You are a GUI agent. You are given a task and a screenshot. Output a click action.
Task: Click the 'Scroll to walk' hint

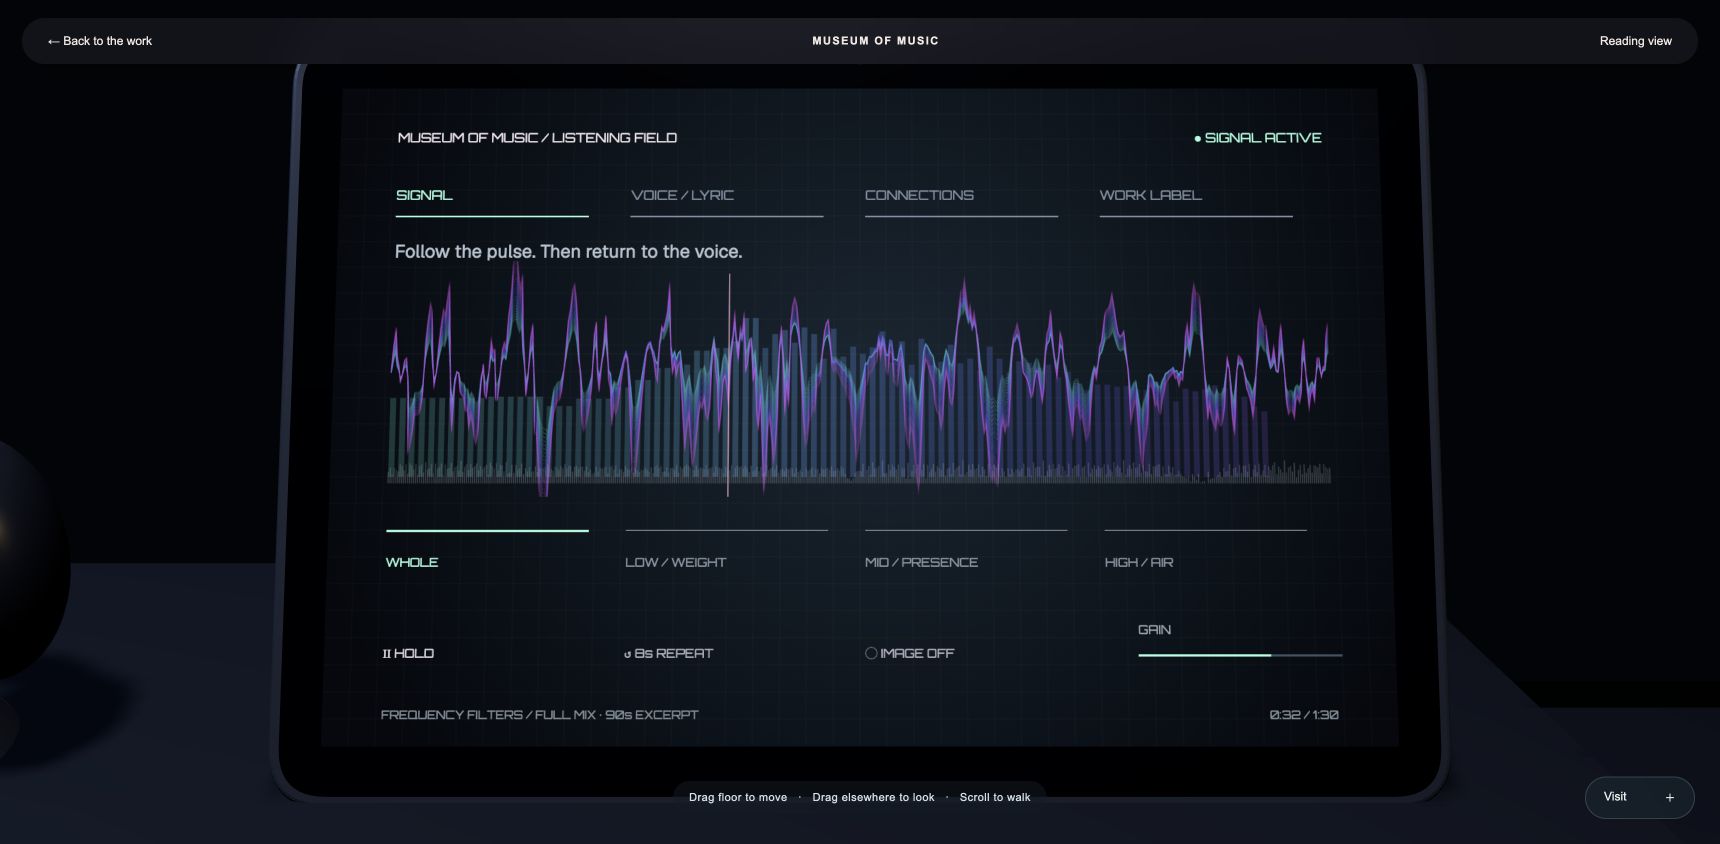pyautogui.click(x=995, y=797)
